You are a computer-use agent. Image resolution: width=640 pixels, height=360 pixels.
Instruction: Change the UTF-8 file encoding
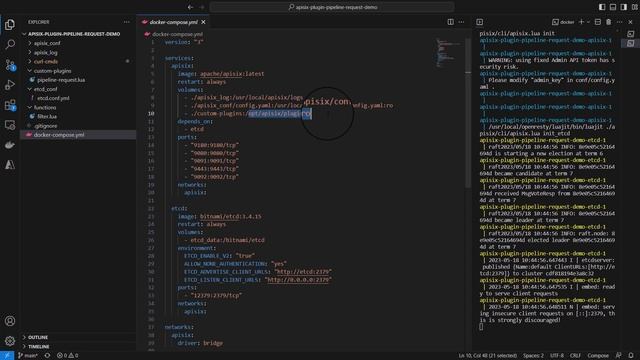click(x=557, y=356)
